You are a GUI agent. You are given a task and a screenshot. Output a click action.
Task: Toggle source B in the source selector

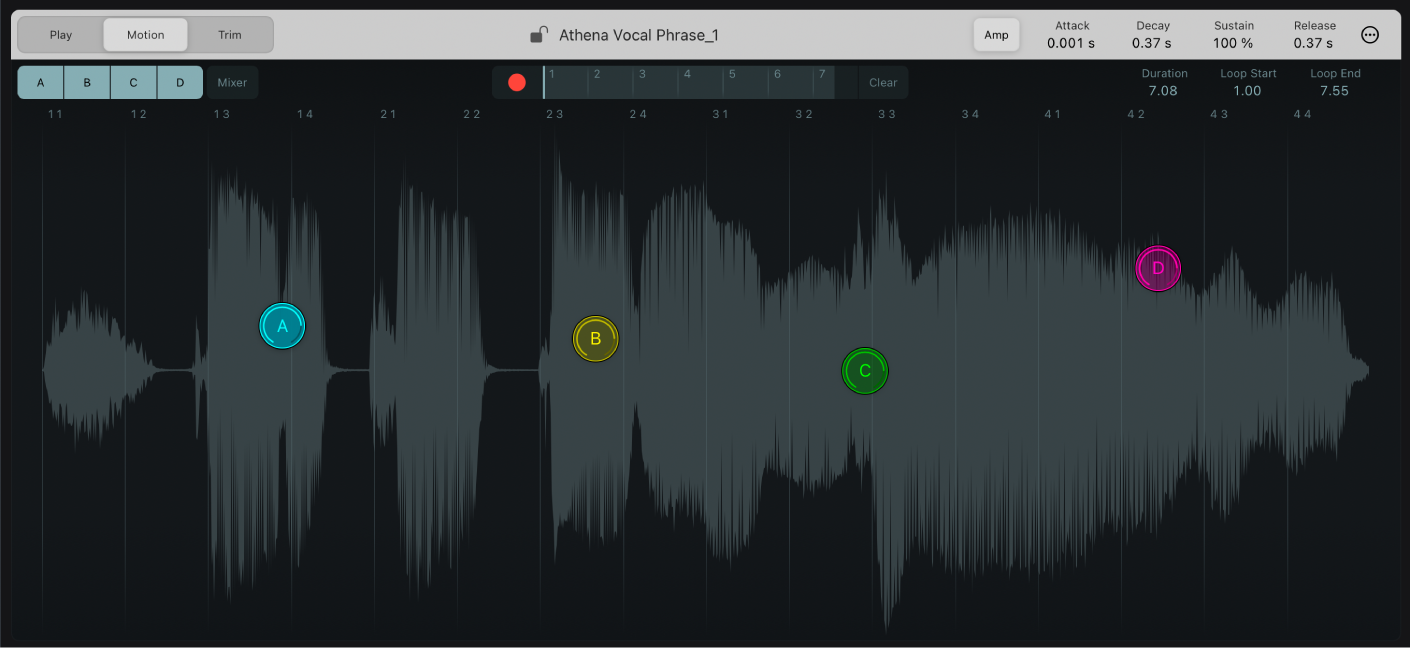[87, 82]
